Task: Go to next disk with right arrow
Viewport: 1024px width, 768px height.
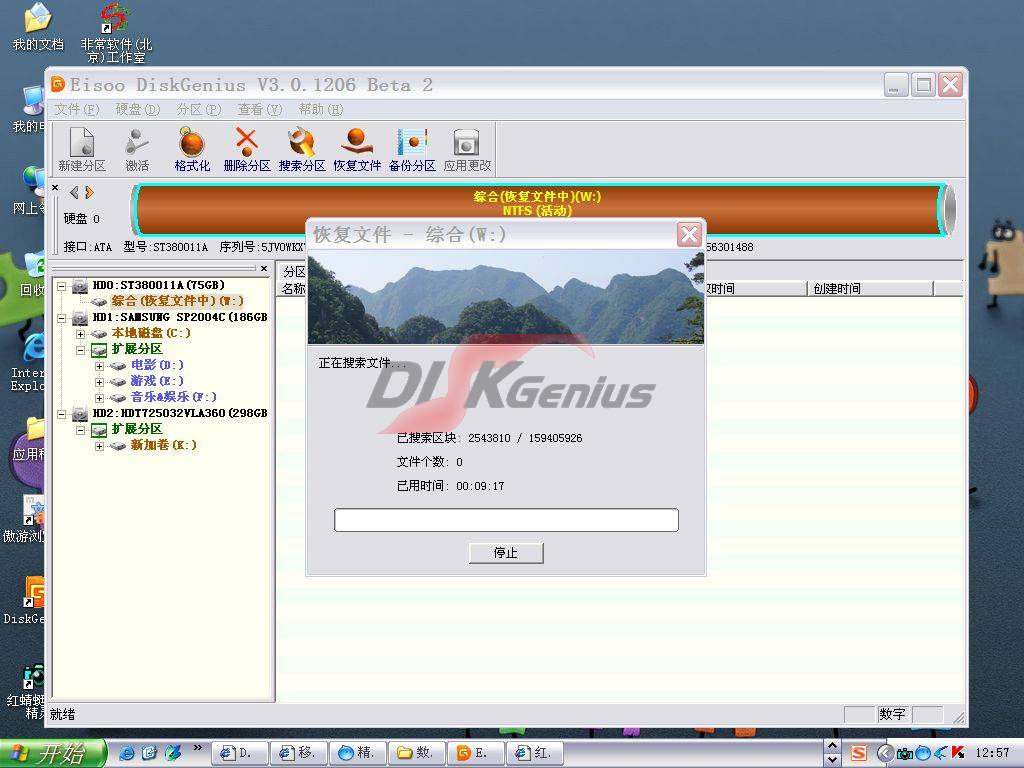Action: 89,192
